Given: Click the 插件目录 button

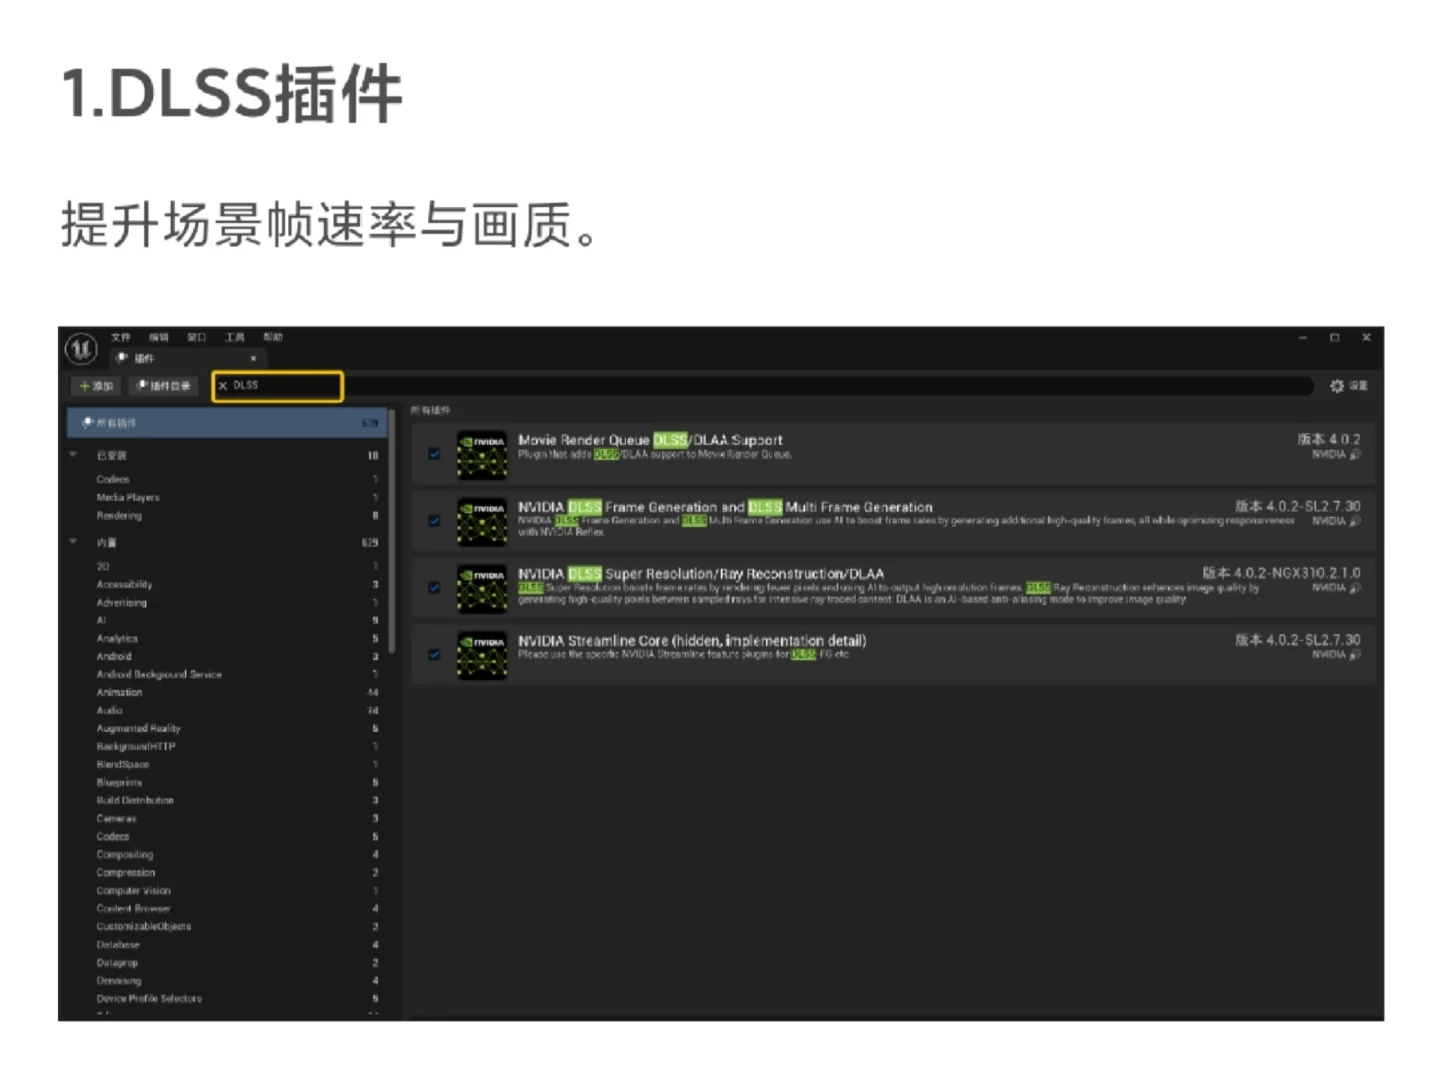Looking at the screenshot, I should [x=163, y=385].
